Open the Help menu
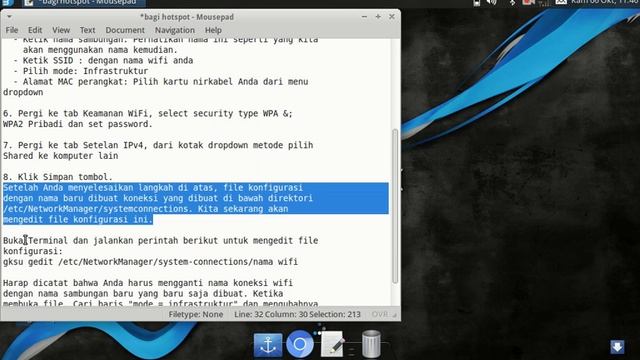This screenshot has width=640, height=360. coord(213,30)
